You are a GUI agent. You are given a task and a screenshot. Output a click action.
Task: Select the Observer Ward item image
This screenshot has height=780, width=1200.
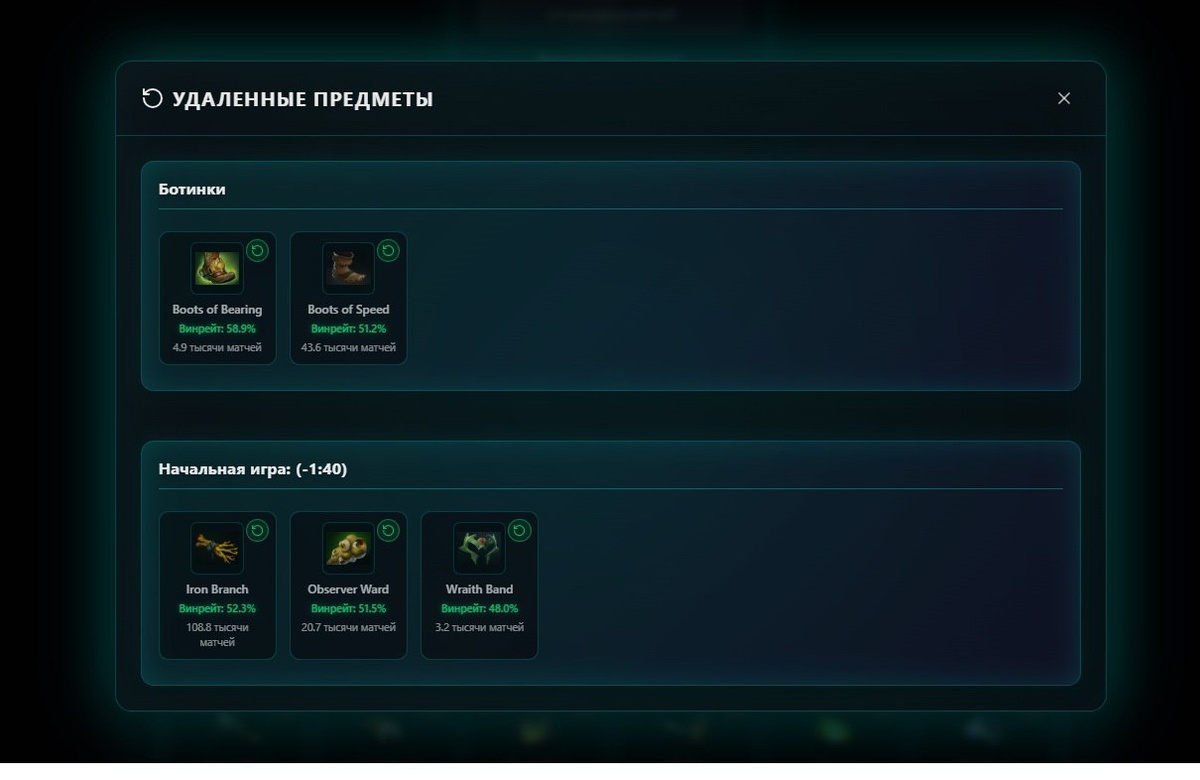coord(348,548)
